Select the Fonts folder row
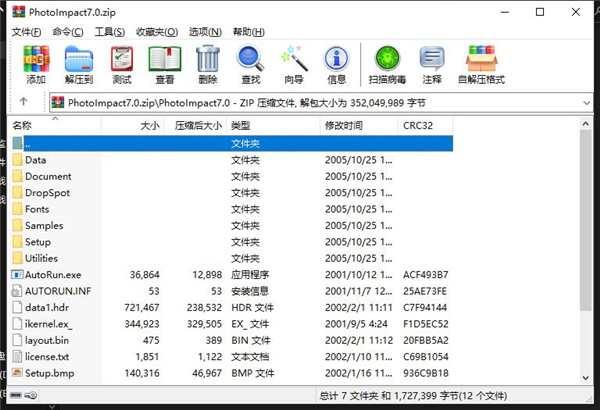 click(x=232, y=209)
